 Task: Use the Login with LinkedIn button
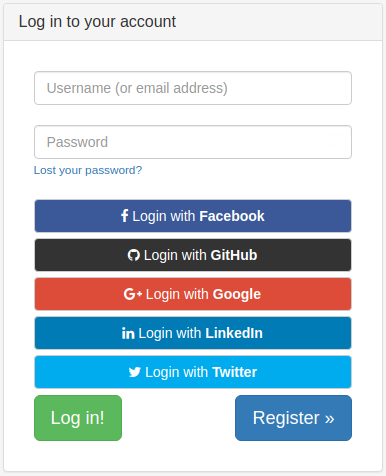pos(193,333)
